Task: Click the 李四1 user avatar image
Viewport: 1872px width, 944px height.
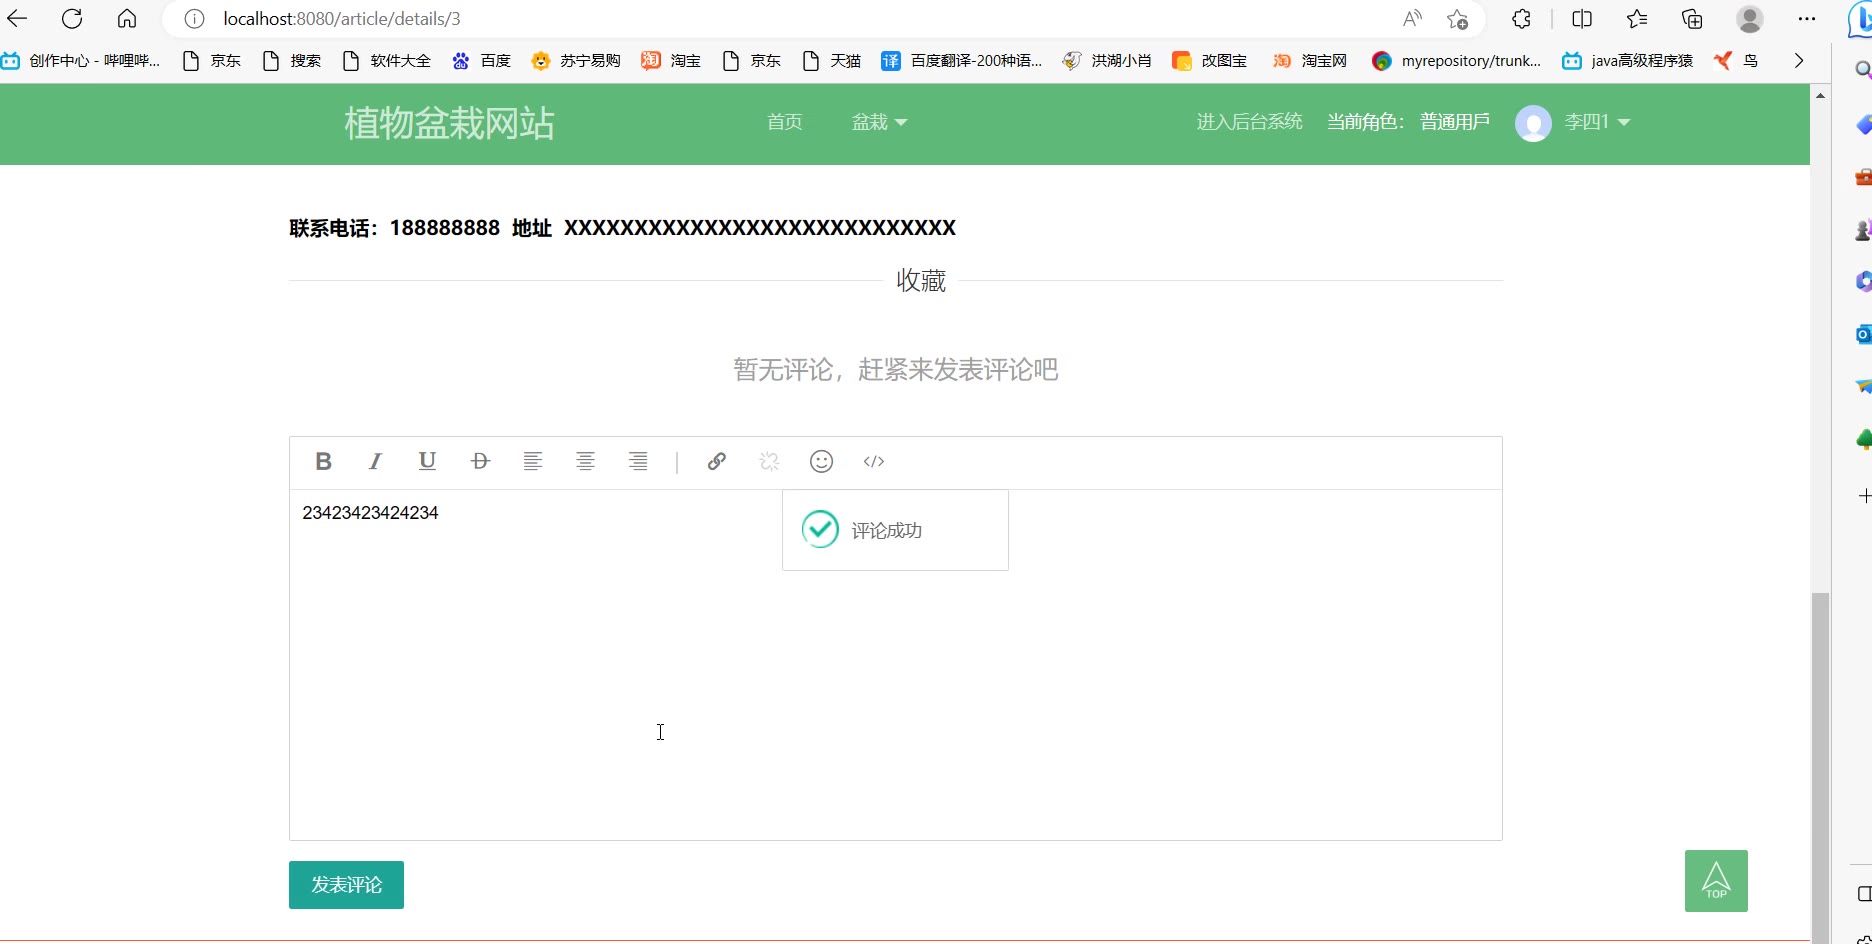Action: point(1533,123)
